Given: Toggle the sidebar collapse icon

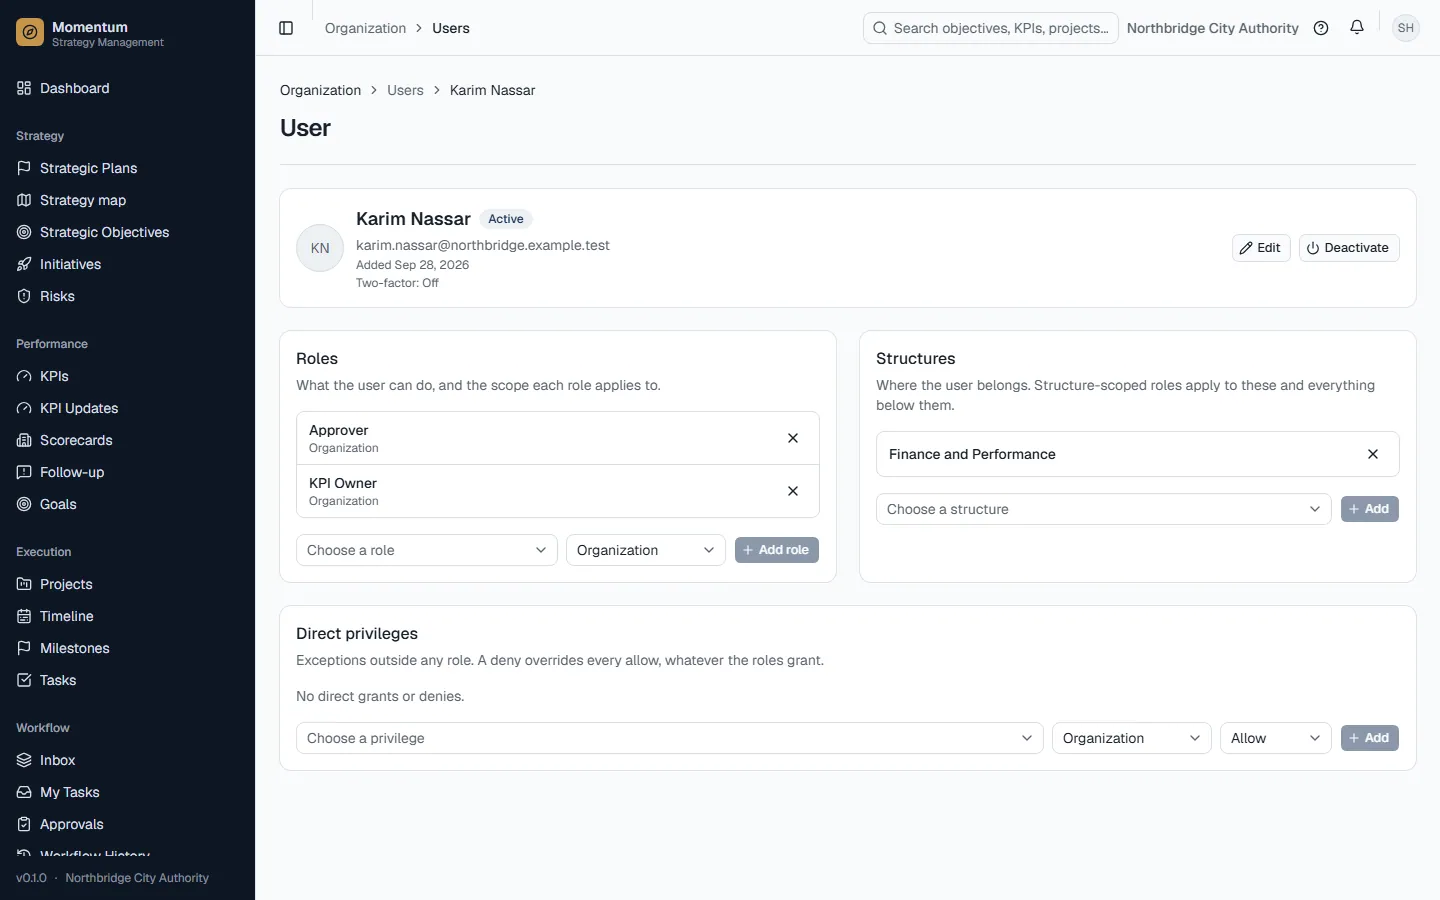Looking at the screenshot, I should click(286, 28).
